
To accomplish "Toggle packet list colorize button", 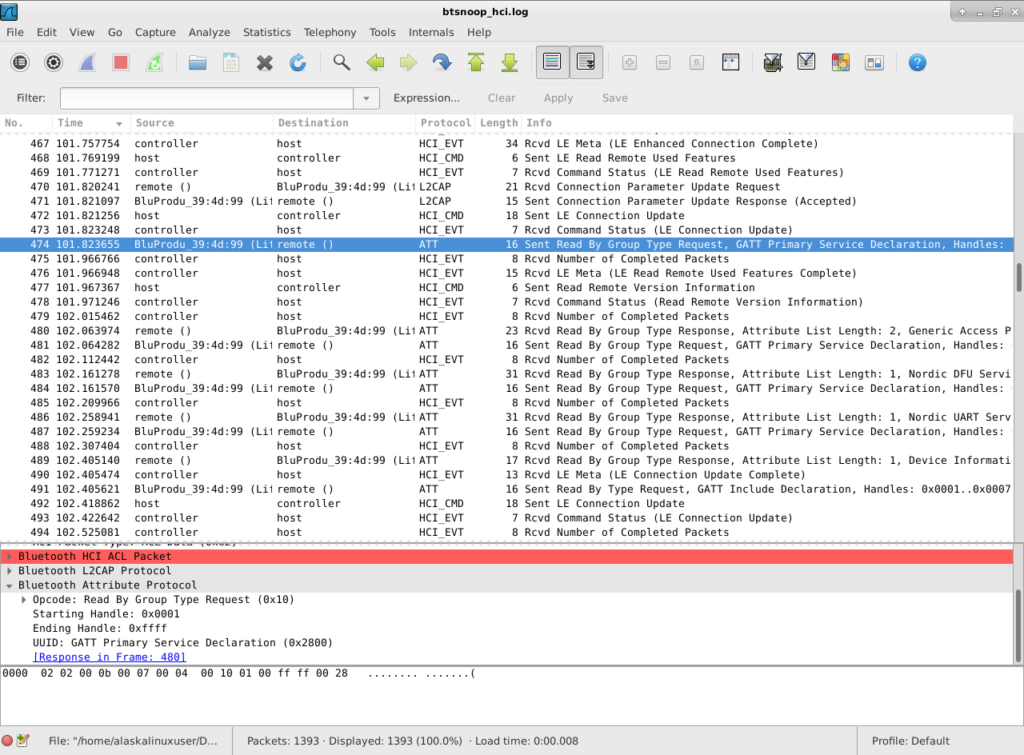I will [x=551, y=63].
